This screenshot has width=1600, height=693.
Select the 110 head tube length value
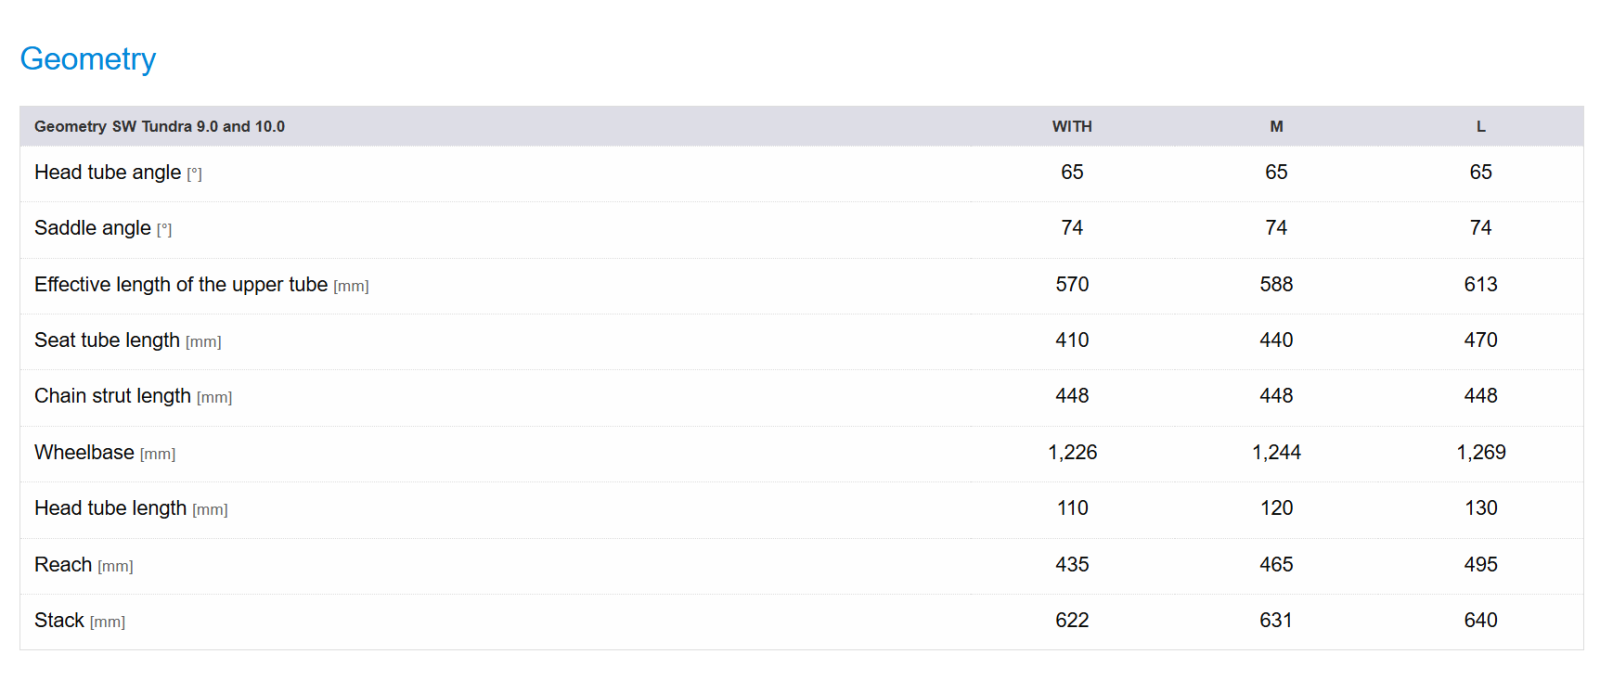1072,509
